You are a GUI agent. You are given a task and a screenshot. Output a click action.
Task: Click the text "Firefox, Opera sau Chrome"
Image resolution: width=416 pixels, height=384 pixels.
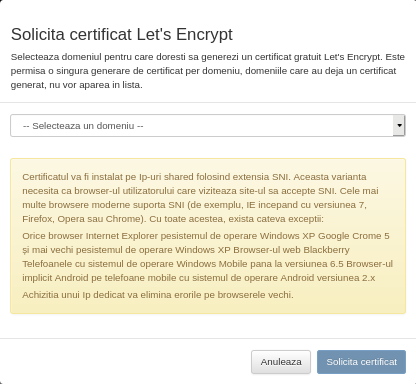point(82,219)
